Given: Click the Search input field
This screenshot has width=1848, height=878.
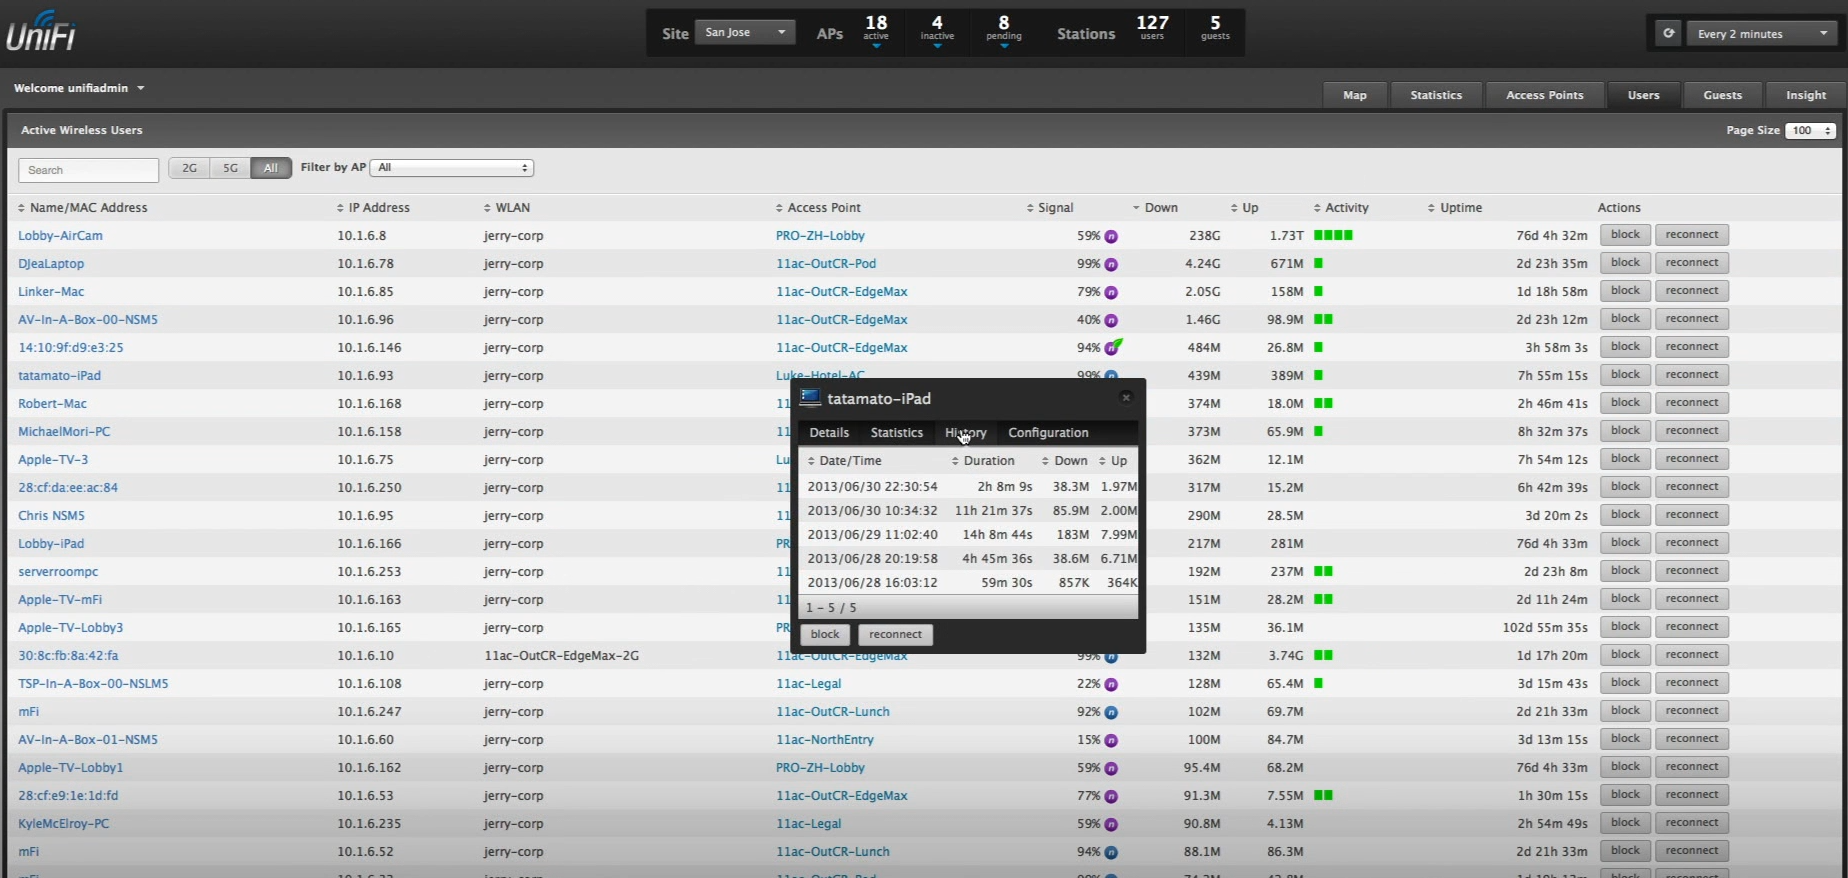Looking at the screenshot, I should [x=88, y=170].
